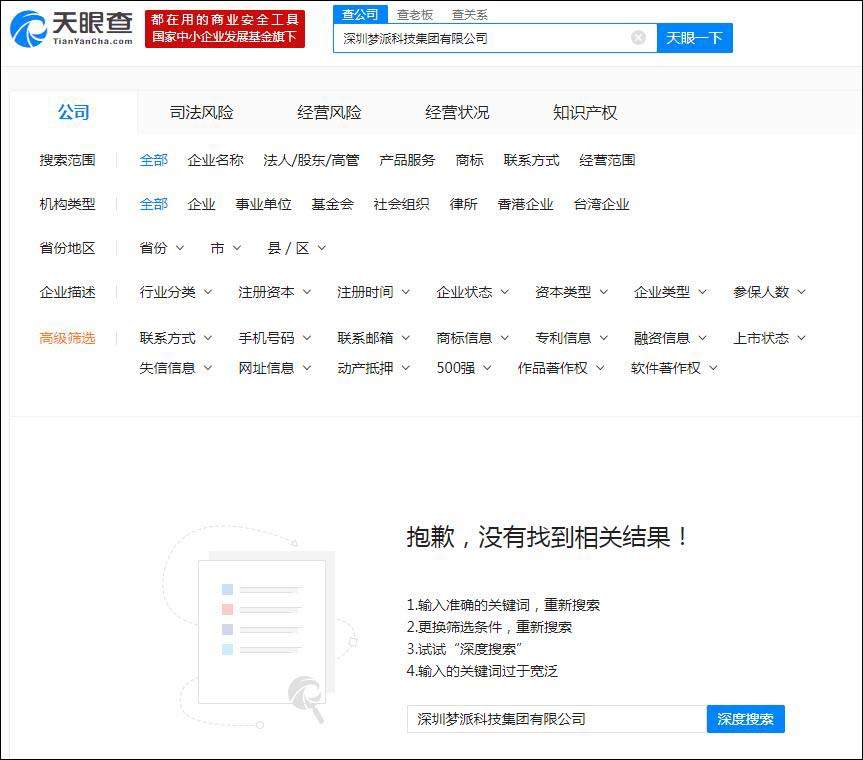The height and width of the screenshot is (760, 863).
Task: Click the 深度搜索 button
Action: (745, 719)
